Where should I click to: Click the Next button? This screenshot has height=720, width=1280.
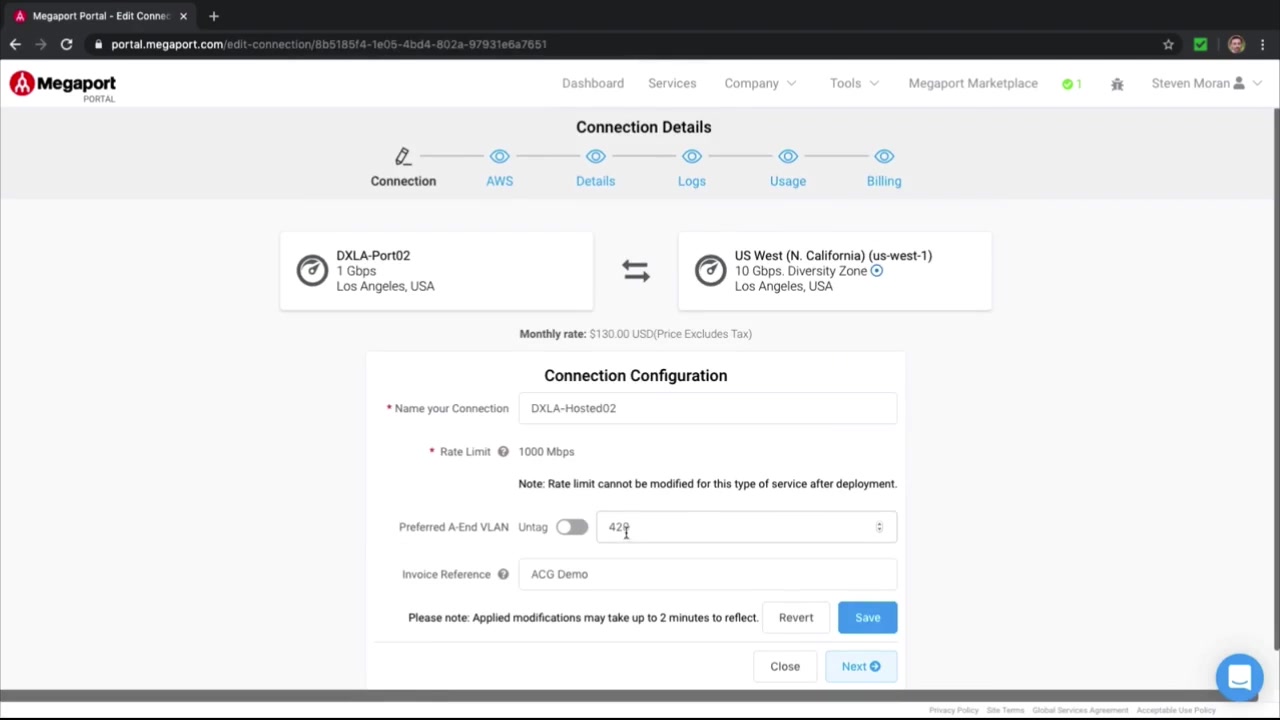[861, 666]
